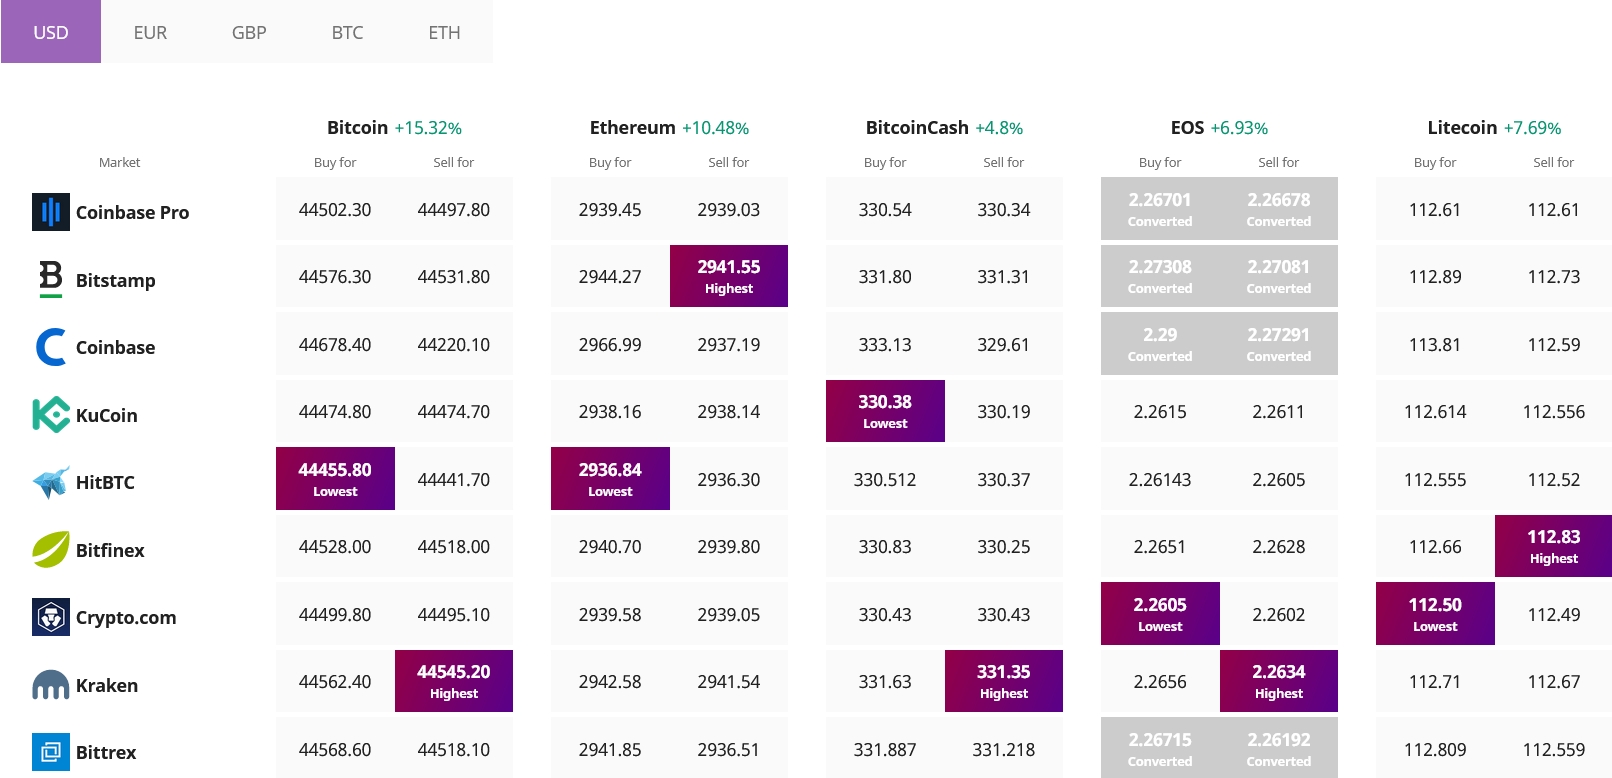Click the Bitfinex leaf logo

51,550
